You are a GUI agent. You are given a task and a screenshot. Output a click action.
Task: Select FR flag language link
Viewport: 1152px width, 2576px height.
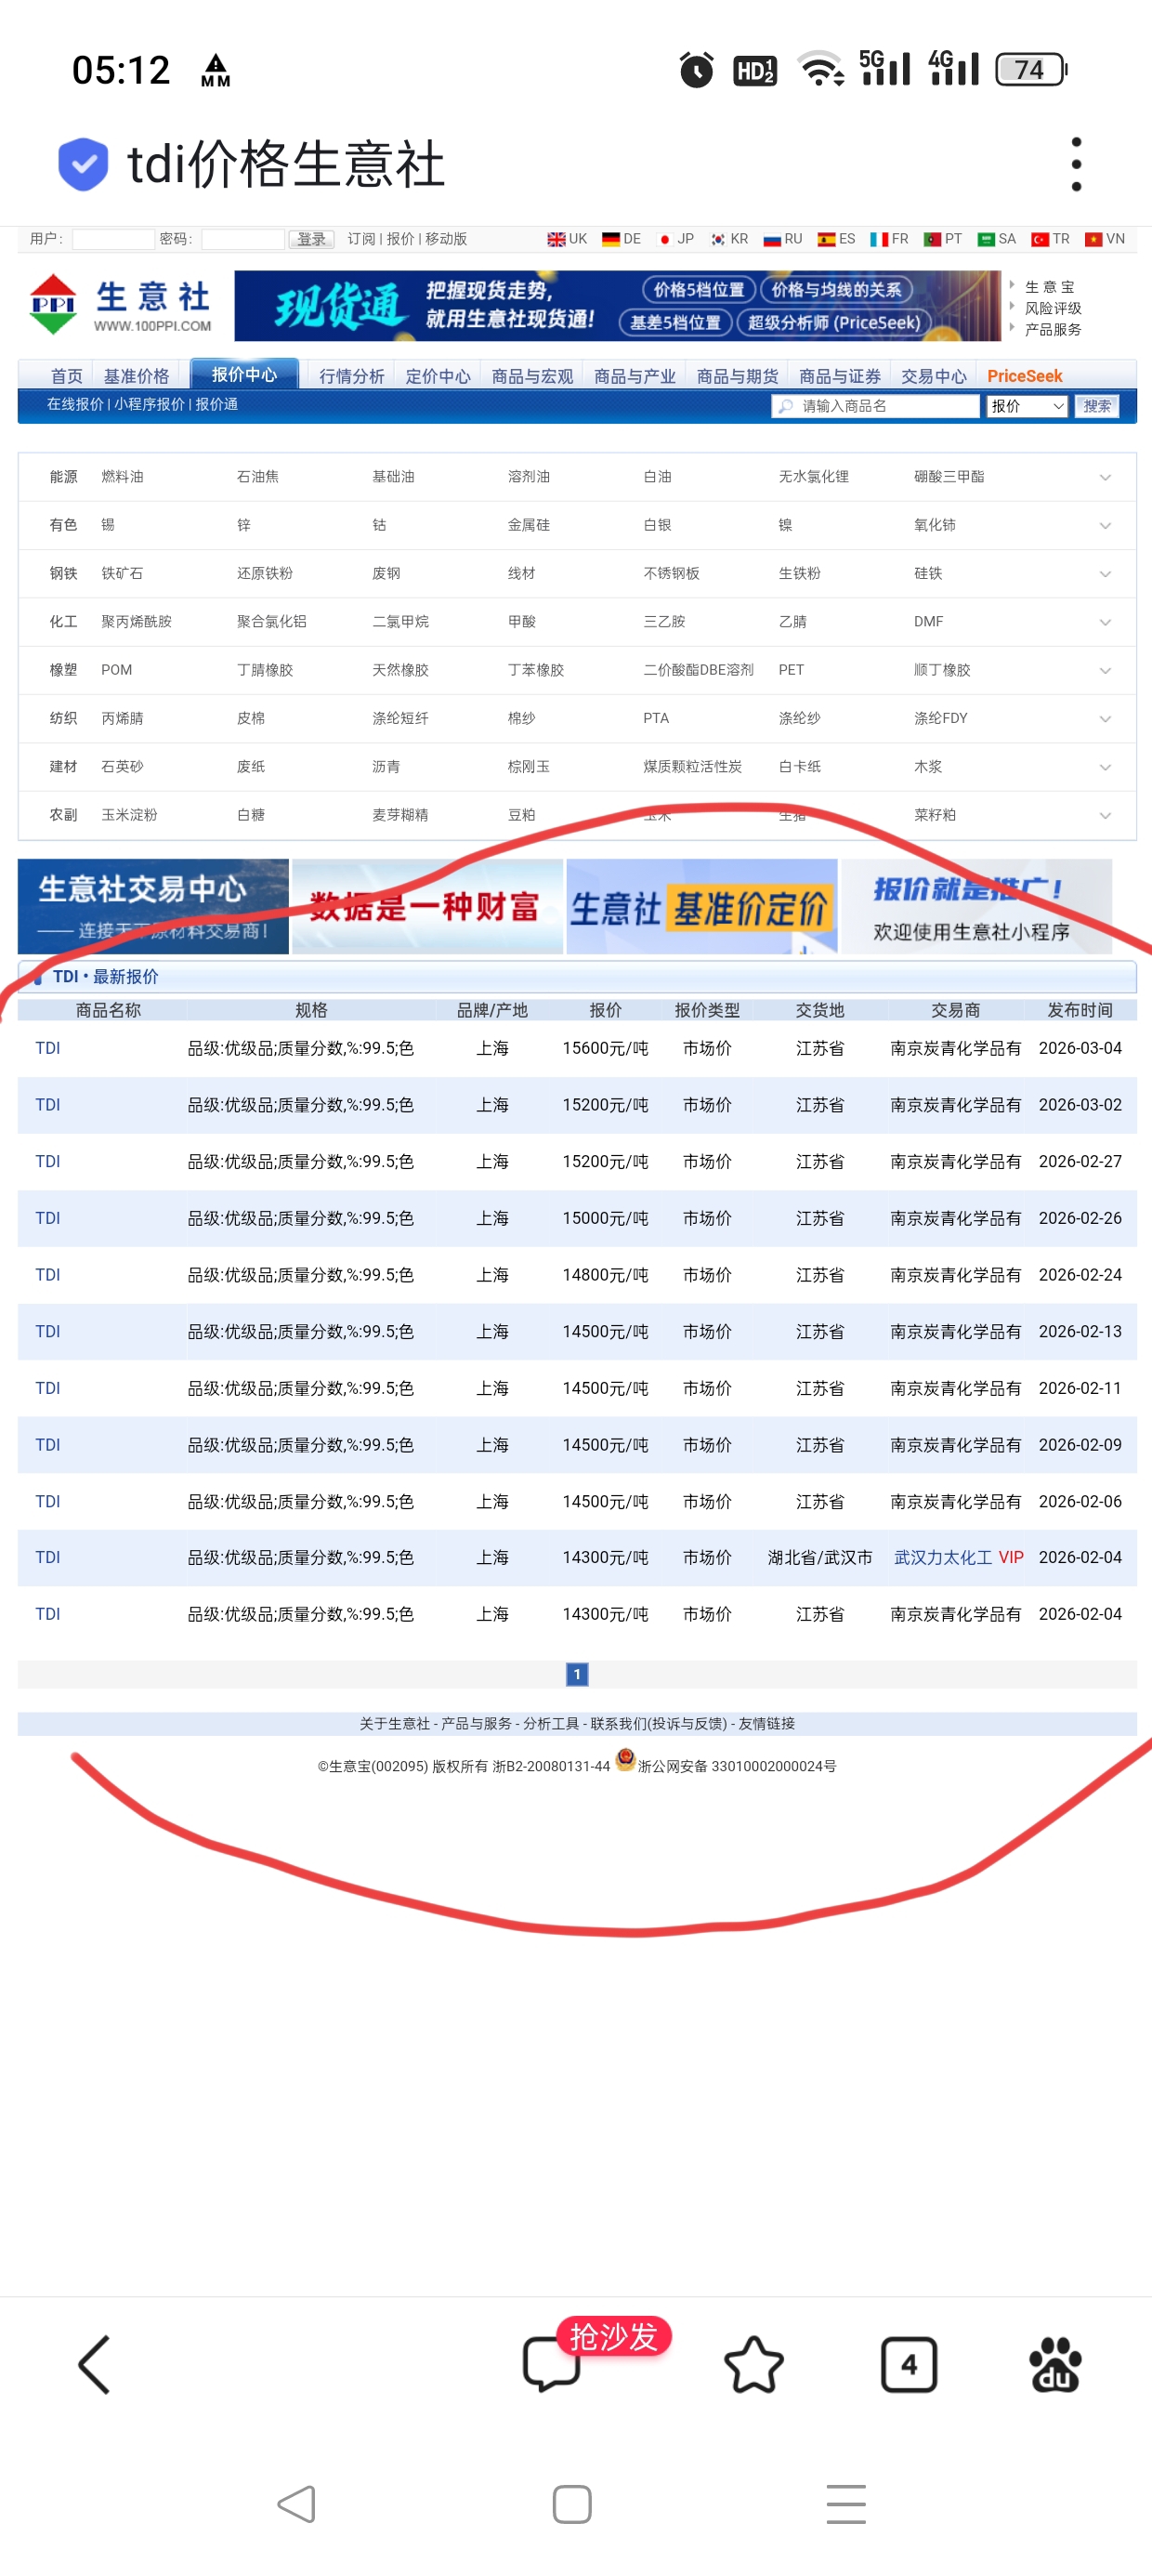coord(890,239)
